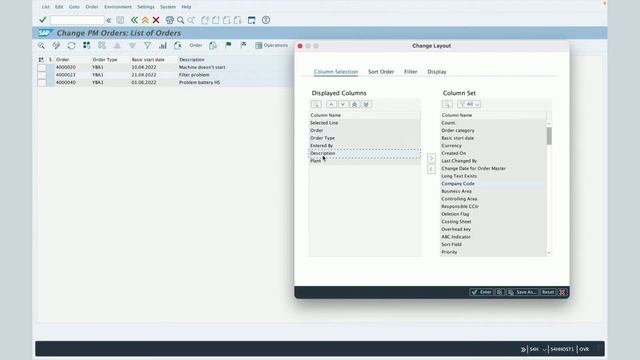Click the Details magnifier icon in list toolbar
The image size is (640, 360).
41,45
